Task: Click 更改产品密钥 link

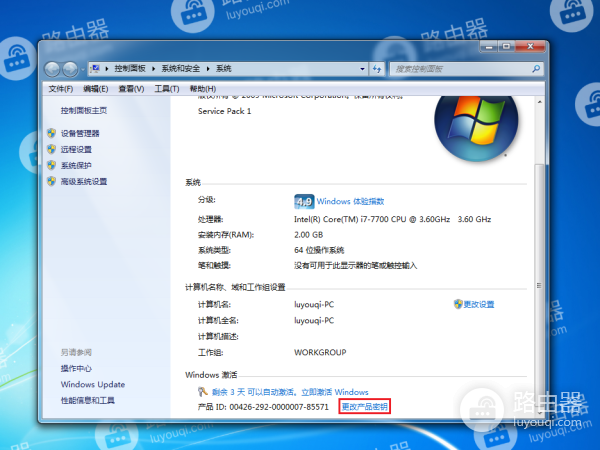Action: 365,406
